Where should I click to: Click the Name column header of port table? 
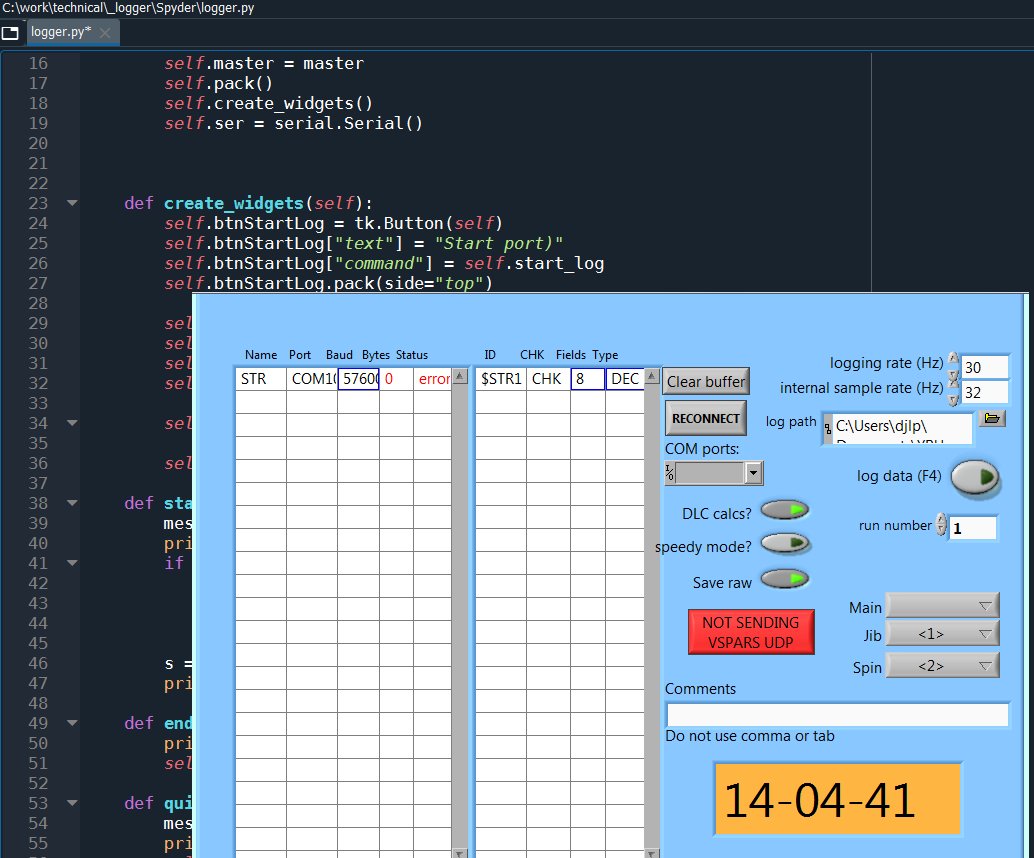pyautogui.click(x=261, y=355)
